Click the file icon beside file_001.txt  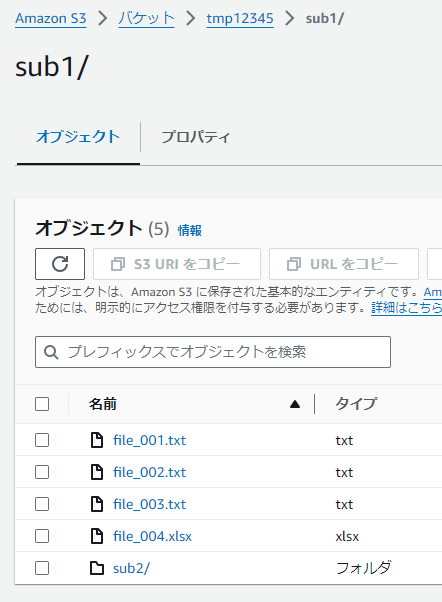[97, 440]
